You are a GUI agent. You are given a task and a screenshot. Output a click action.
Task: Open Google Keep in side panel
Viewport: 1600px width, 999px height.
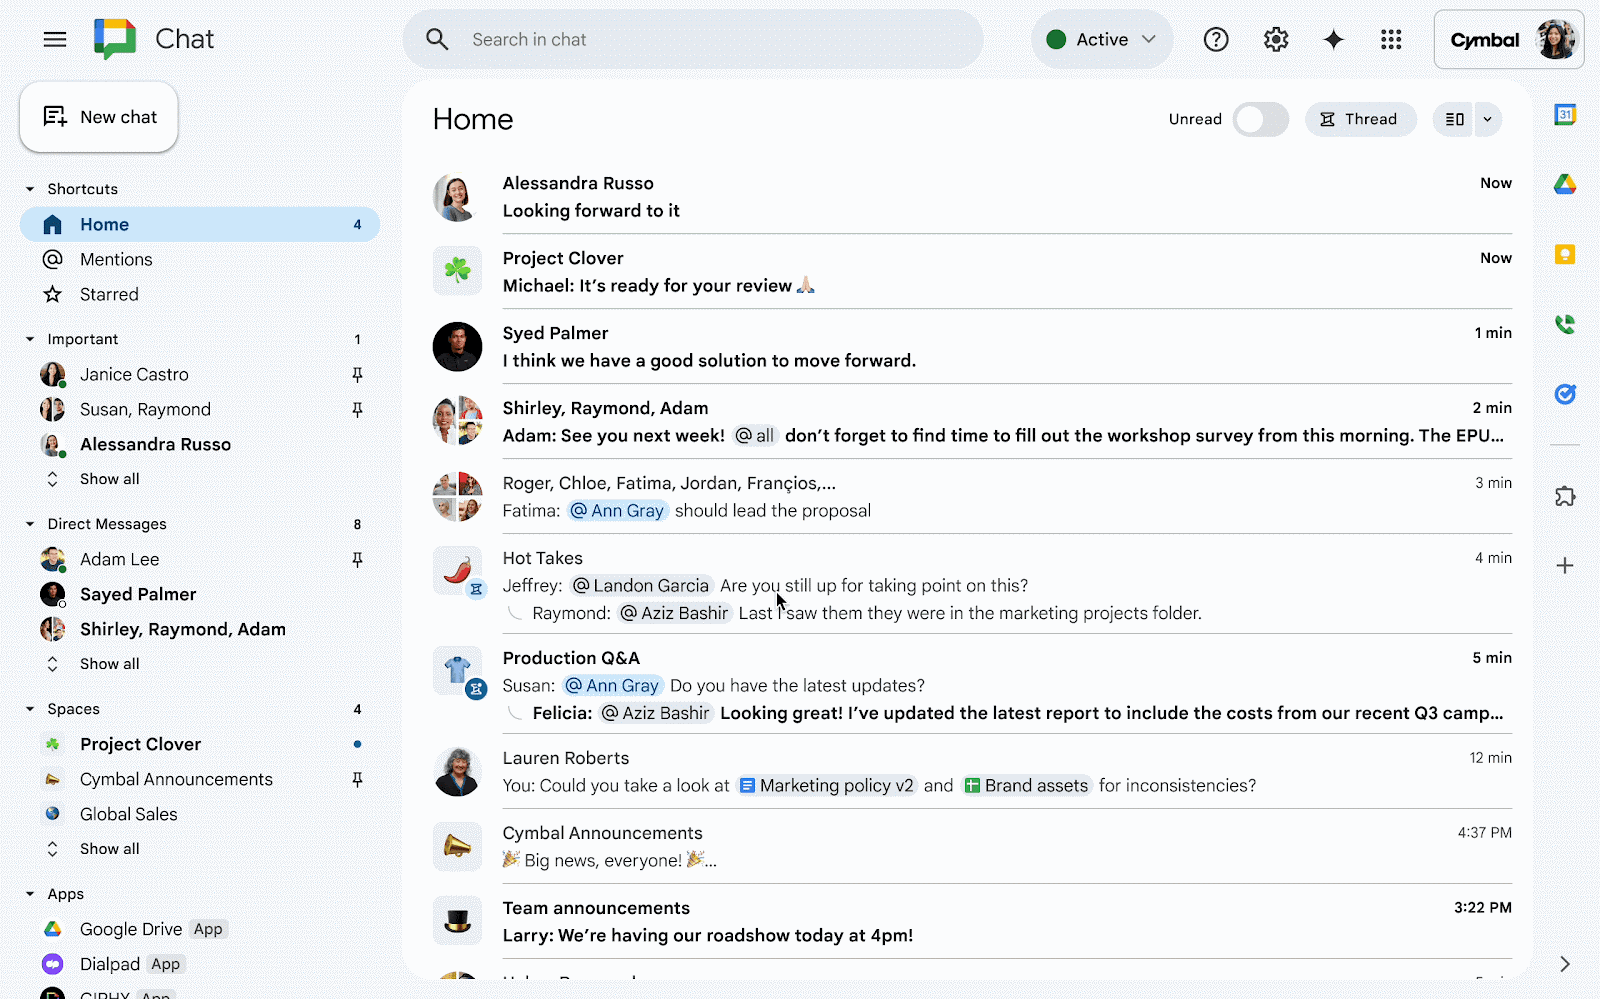tap(1565, 255)
